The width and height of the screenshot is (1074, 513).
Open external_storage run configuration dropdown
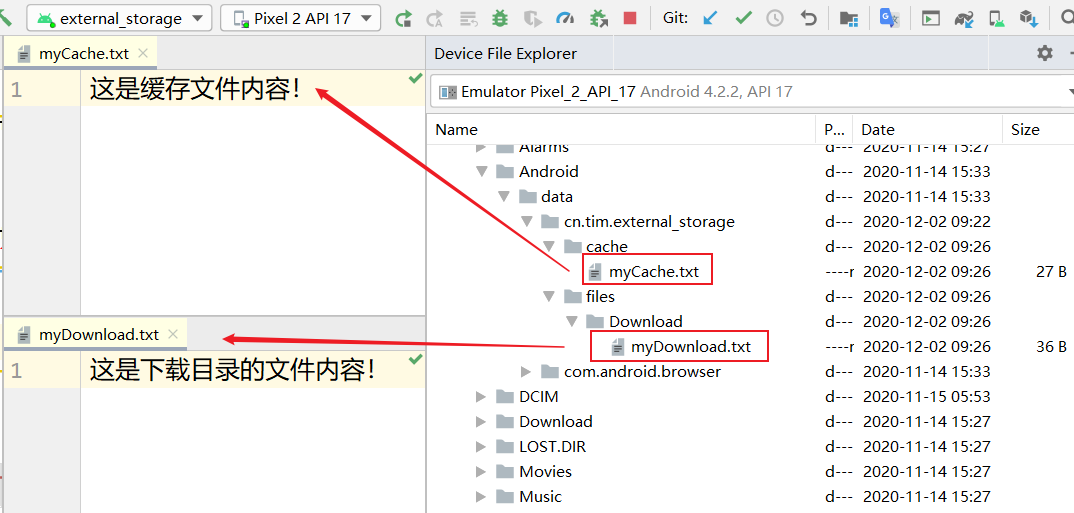pyautogui.click(x=119, y=18)
